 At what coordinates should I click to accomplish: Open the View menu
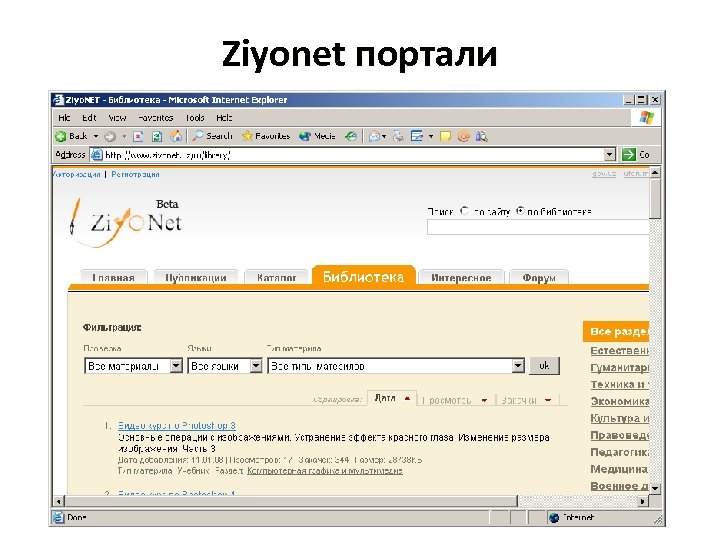click(117, 118)
